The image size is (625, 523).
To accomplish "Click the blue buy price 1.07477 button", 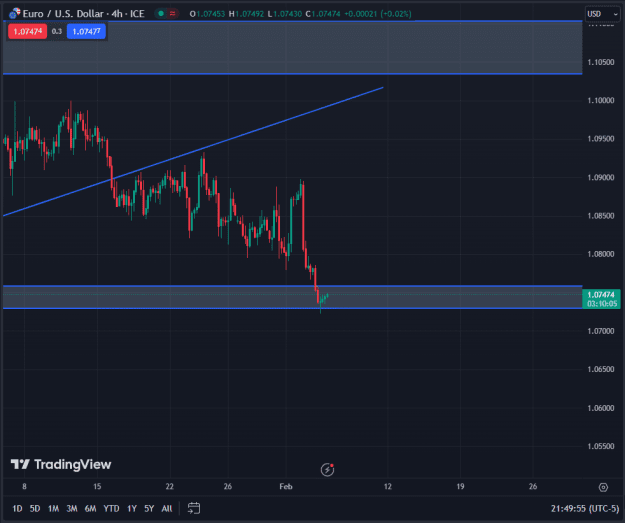I will (x=86, y=31).
